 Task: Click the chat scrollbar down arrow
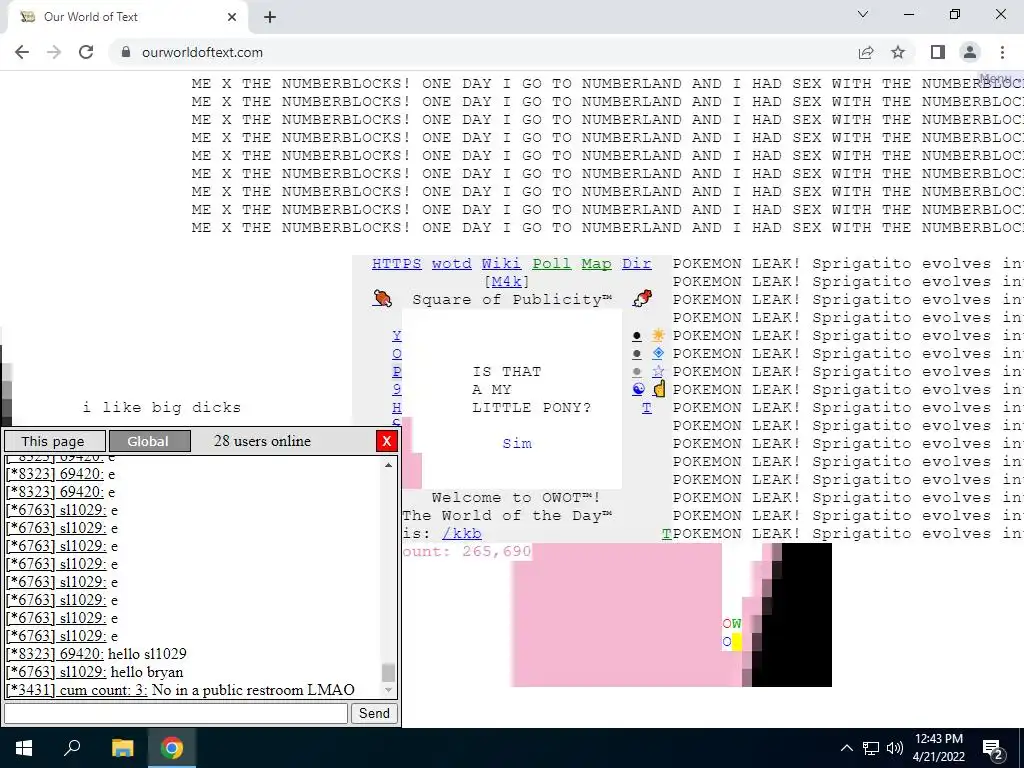(389, 690)
